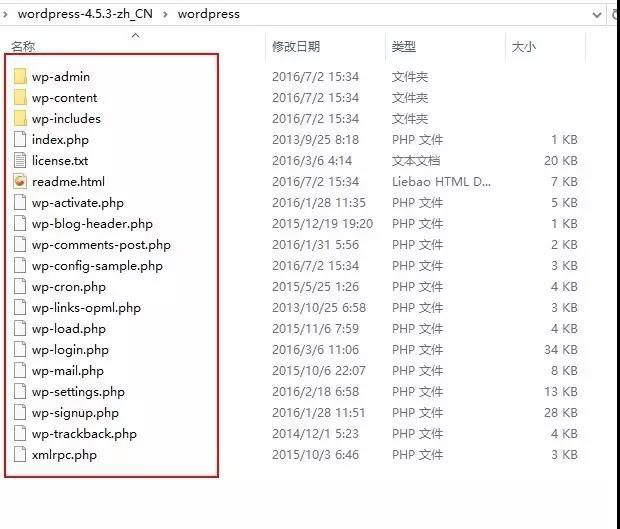Select the license.txt document icon
Image resolution: width=620 pixels, height=529 pixels.
[x=20, y=160]
